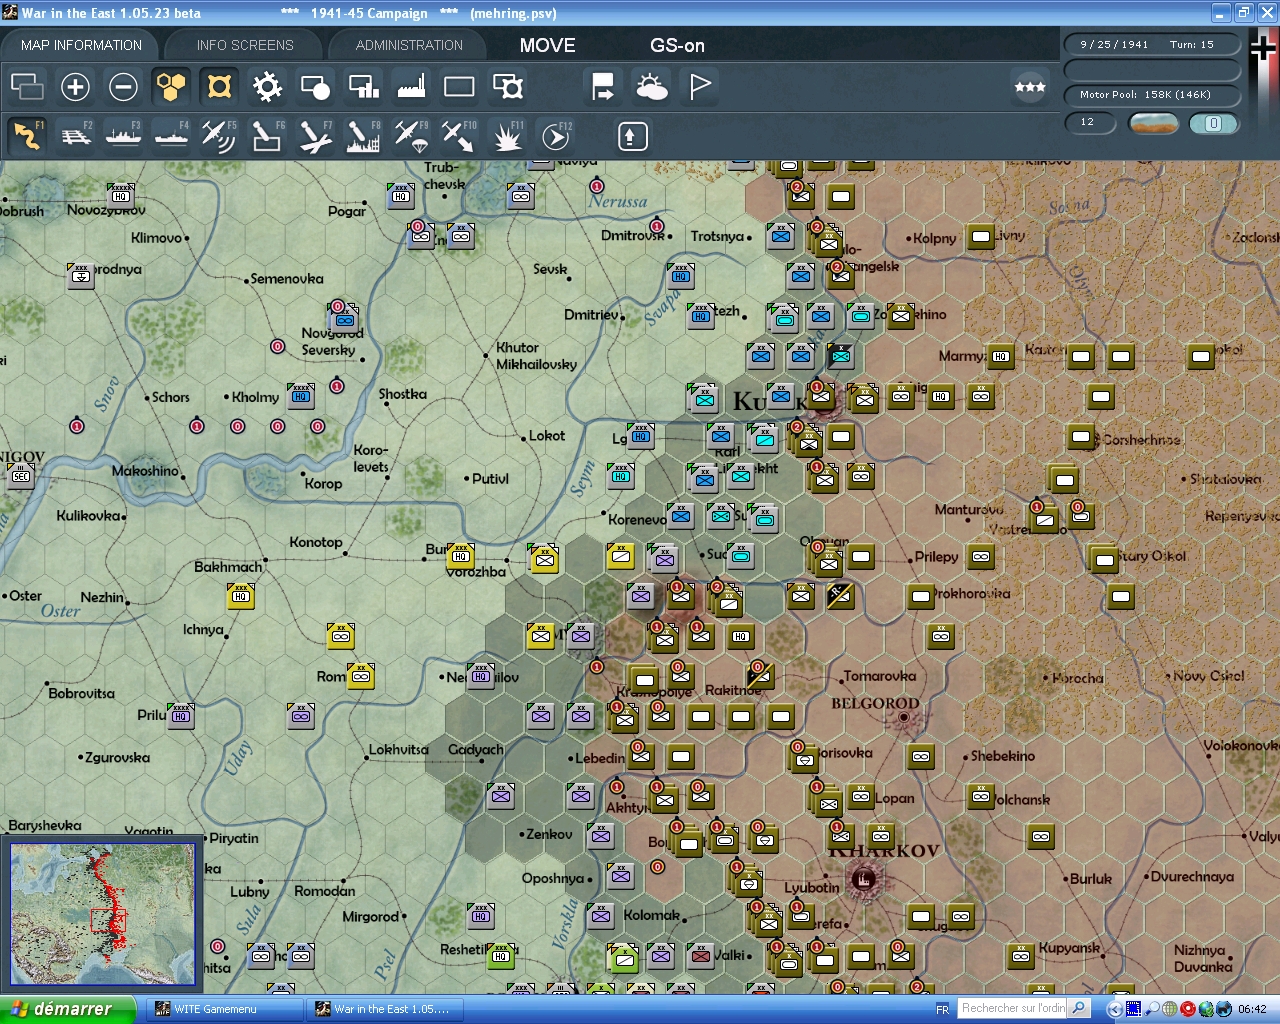Image resolution: width=1280 pixels, height=1024 pixels.
Task: Zoom in with the plus icon
Action: tap(75, 87)
